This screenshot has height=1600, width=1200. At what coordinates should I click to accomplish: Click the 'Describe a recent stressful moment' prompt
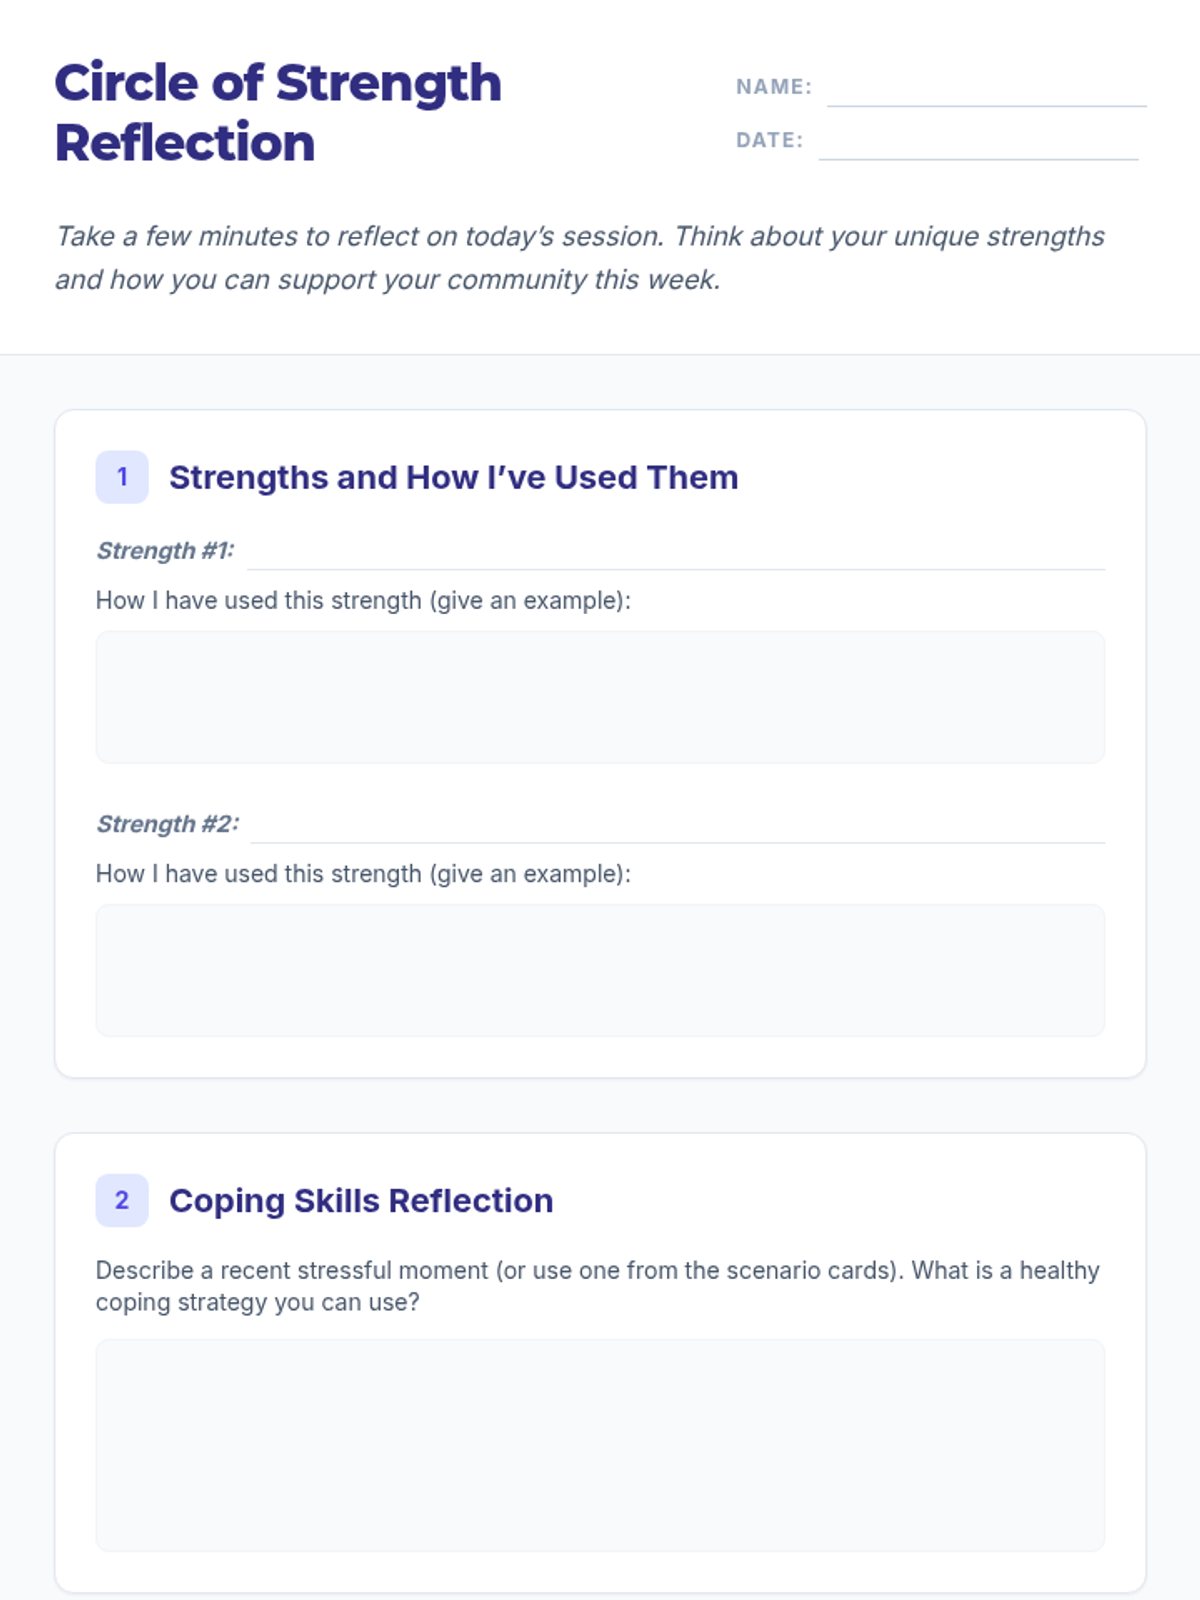click(x=597, y=1286)
